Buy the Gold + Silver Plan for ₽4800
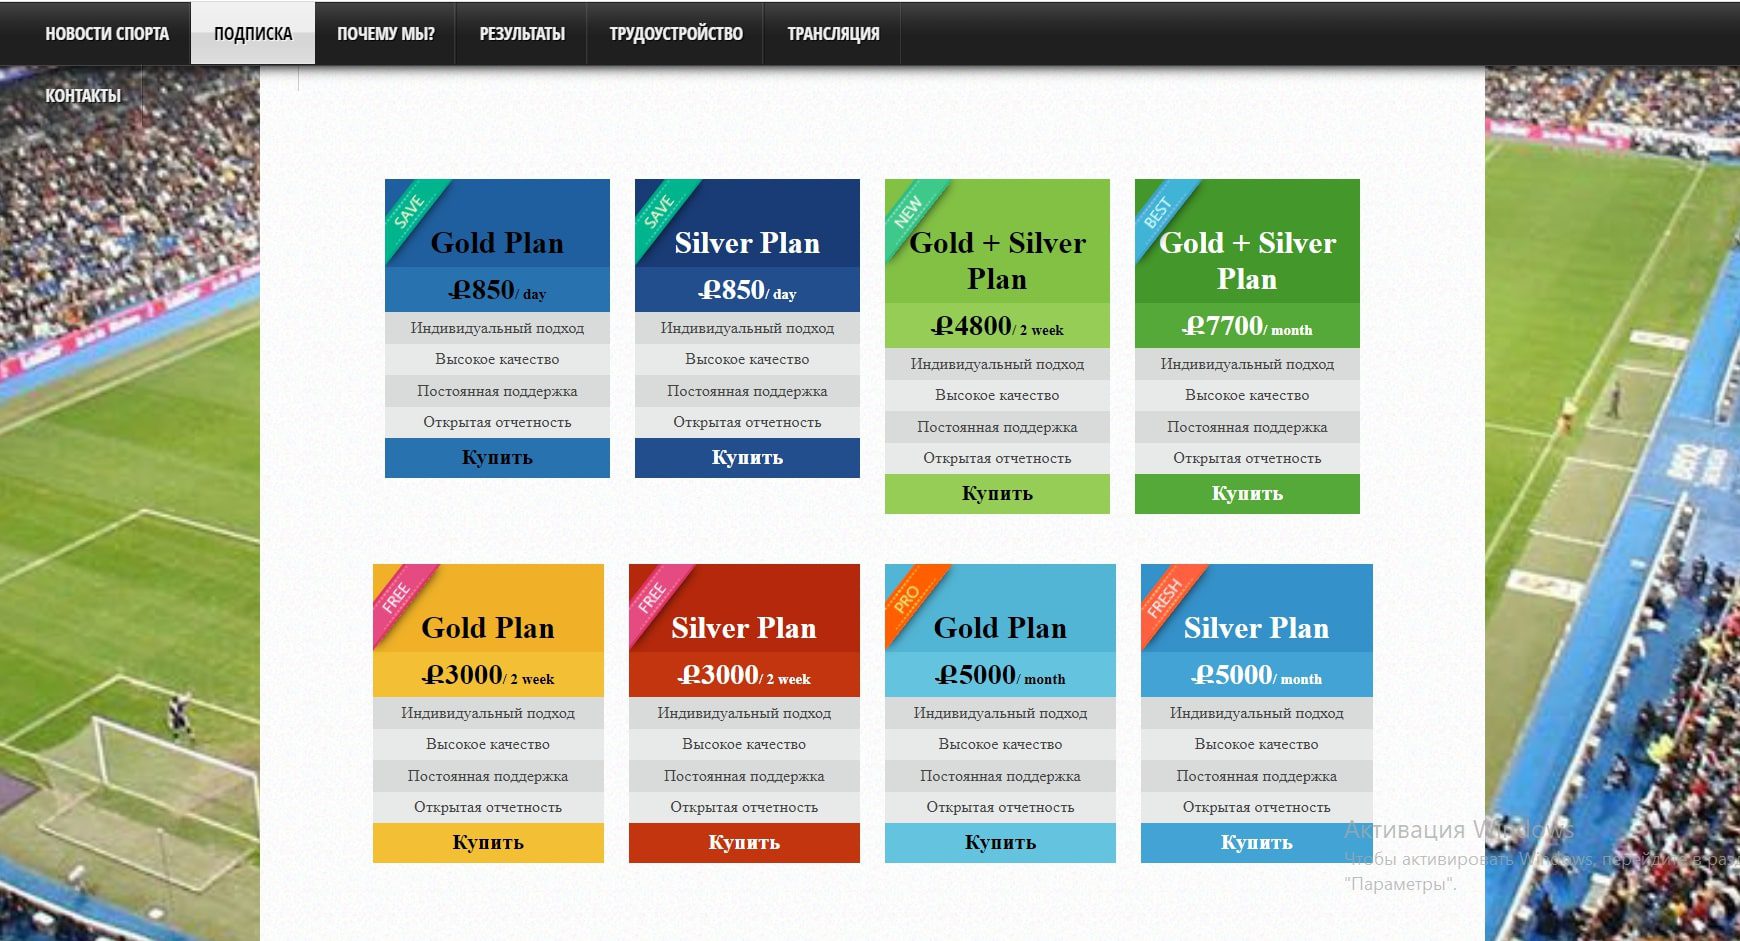Image resolution: width=1740 pixels, height=941 pixels. [997, 493]
